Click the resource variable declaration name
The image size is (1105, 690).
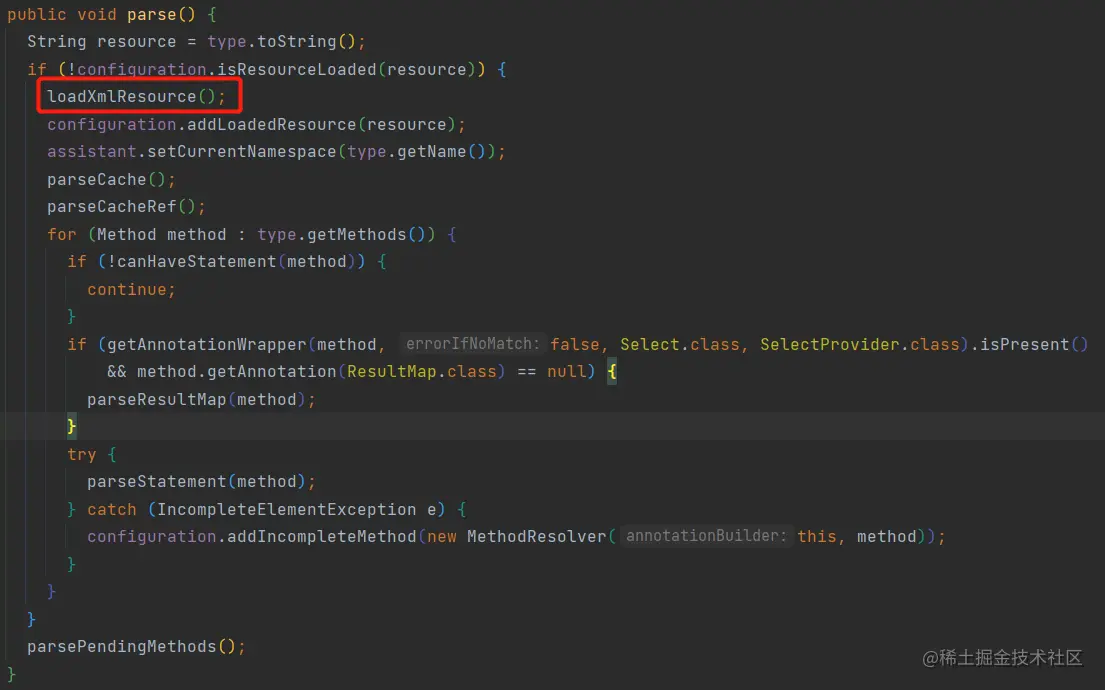(137, 42)
